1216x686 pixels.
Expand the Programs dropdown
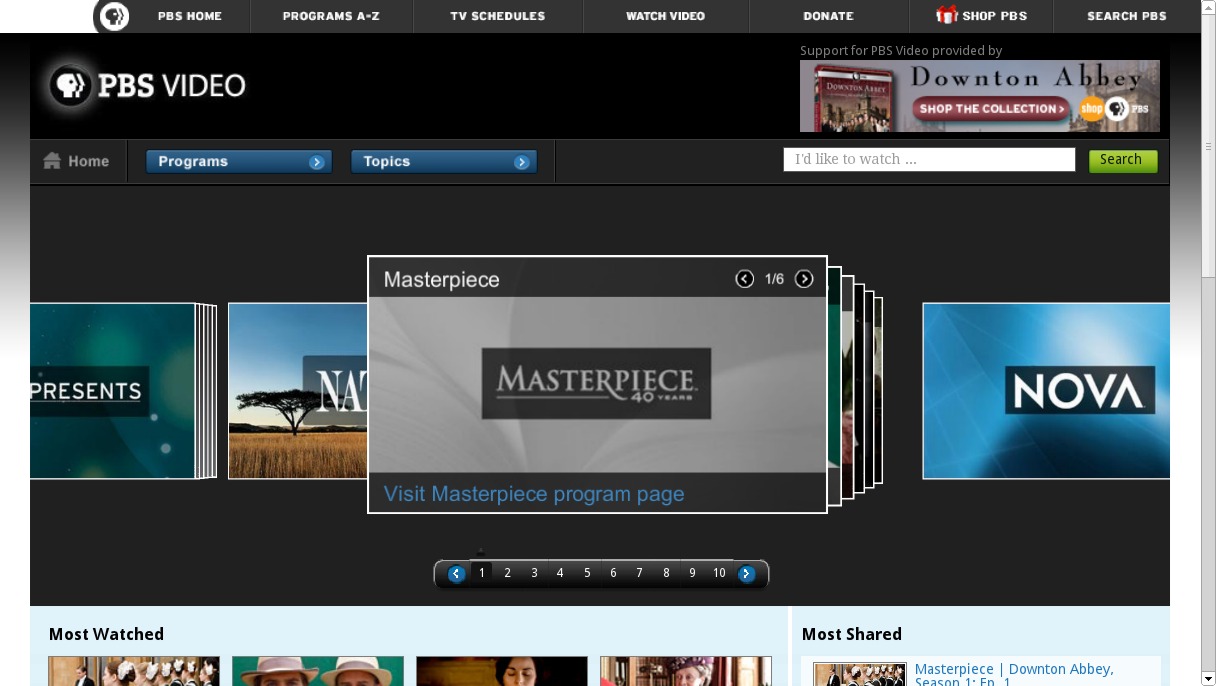pyautogui.click(x=238, y=162)
